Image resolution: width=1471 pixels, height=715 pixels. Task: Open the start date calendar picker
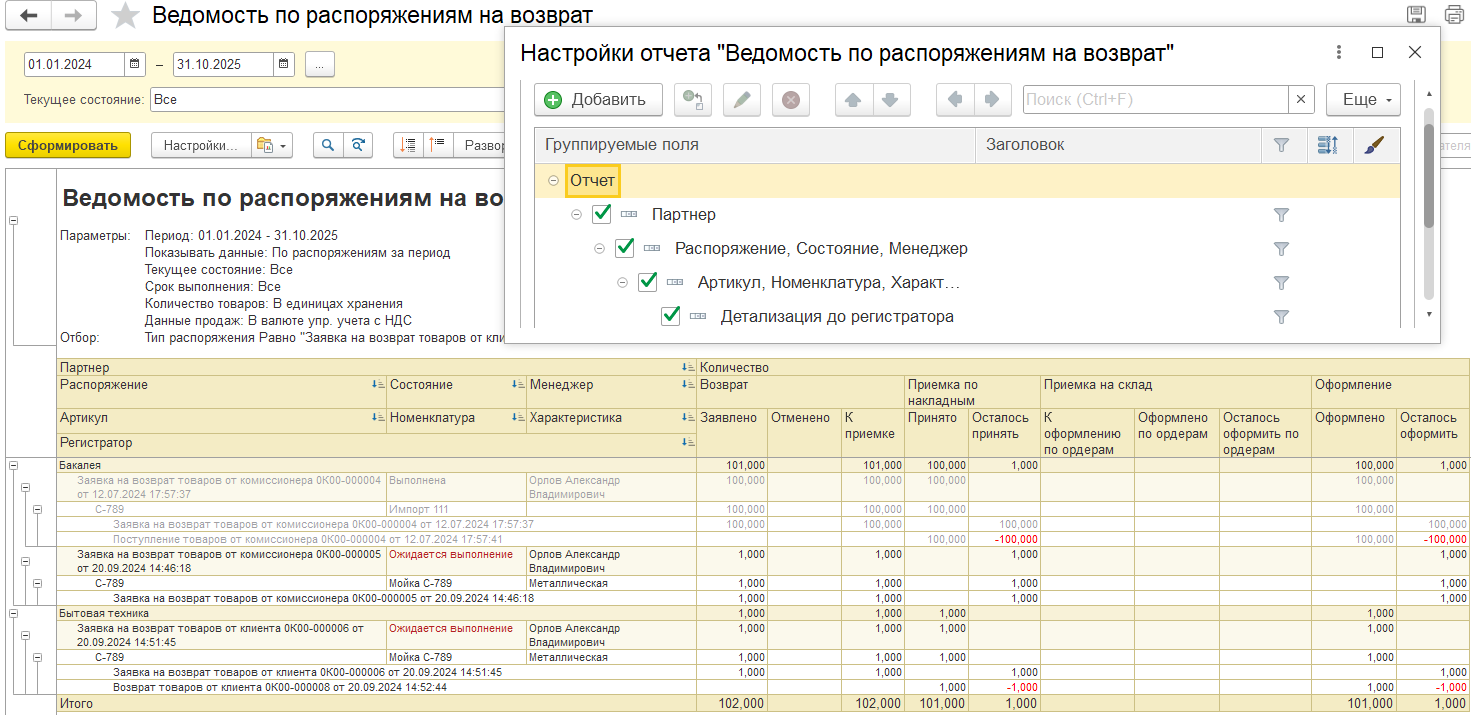point(135,64)
